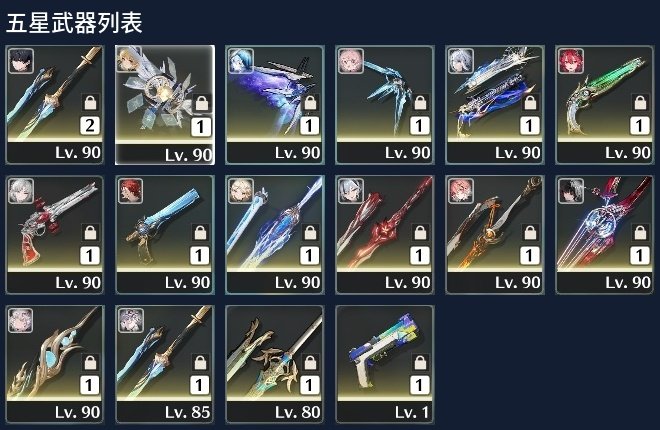The width and height of the screenshot is (660, 430).
Task: Click the blue-haired character portrait on purple weapon
Action: tap(241, 61)
